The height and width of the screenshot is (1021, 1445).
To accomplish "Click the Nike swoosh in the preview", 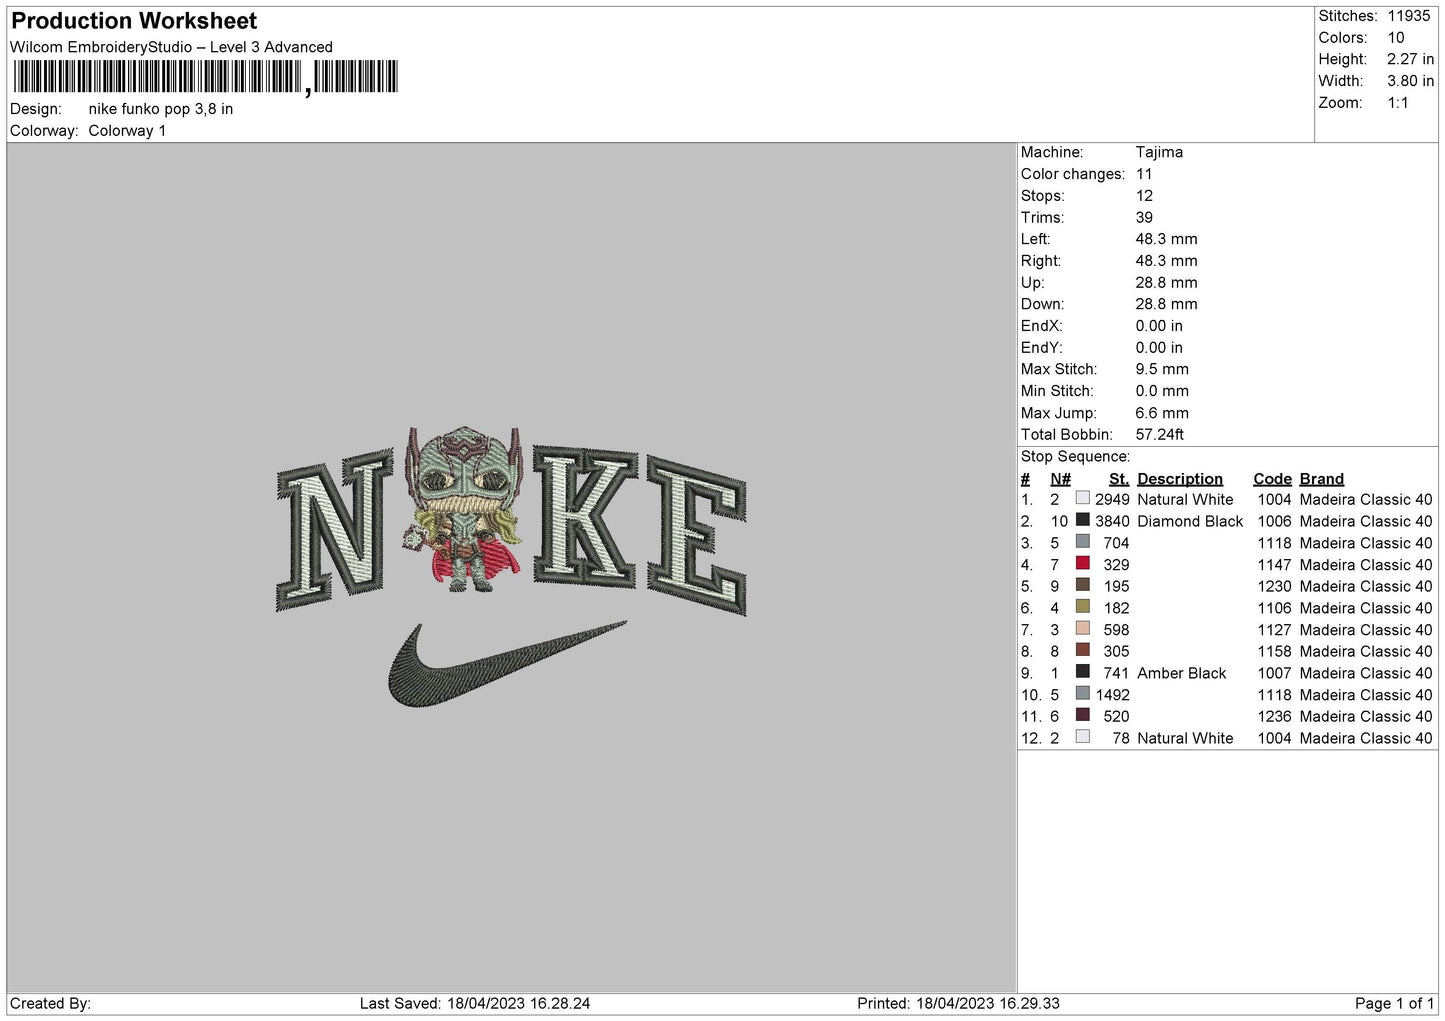I will coord(506,664).
